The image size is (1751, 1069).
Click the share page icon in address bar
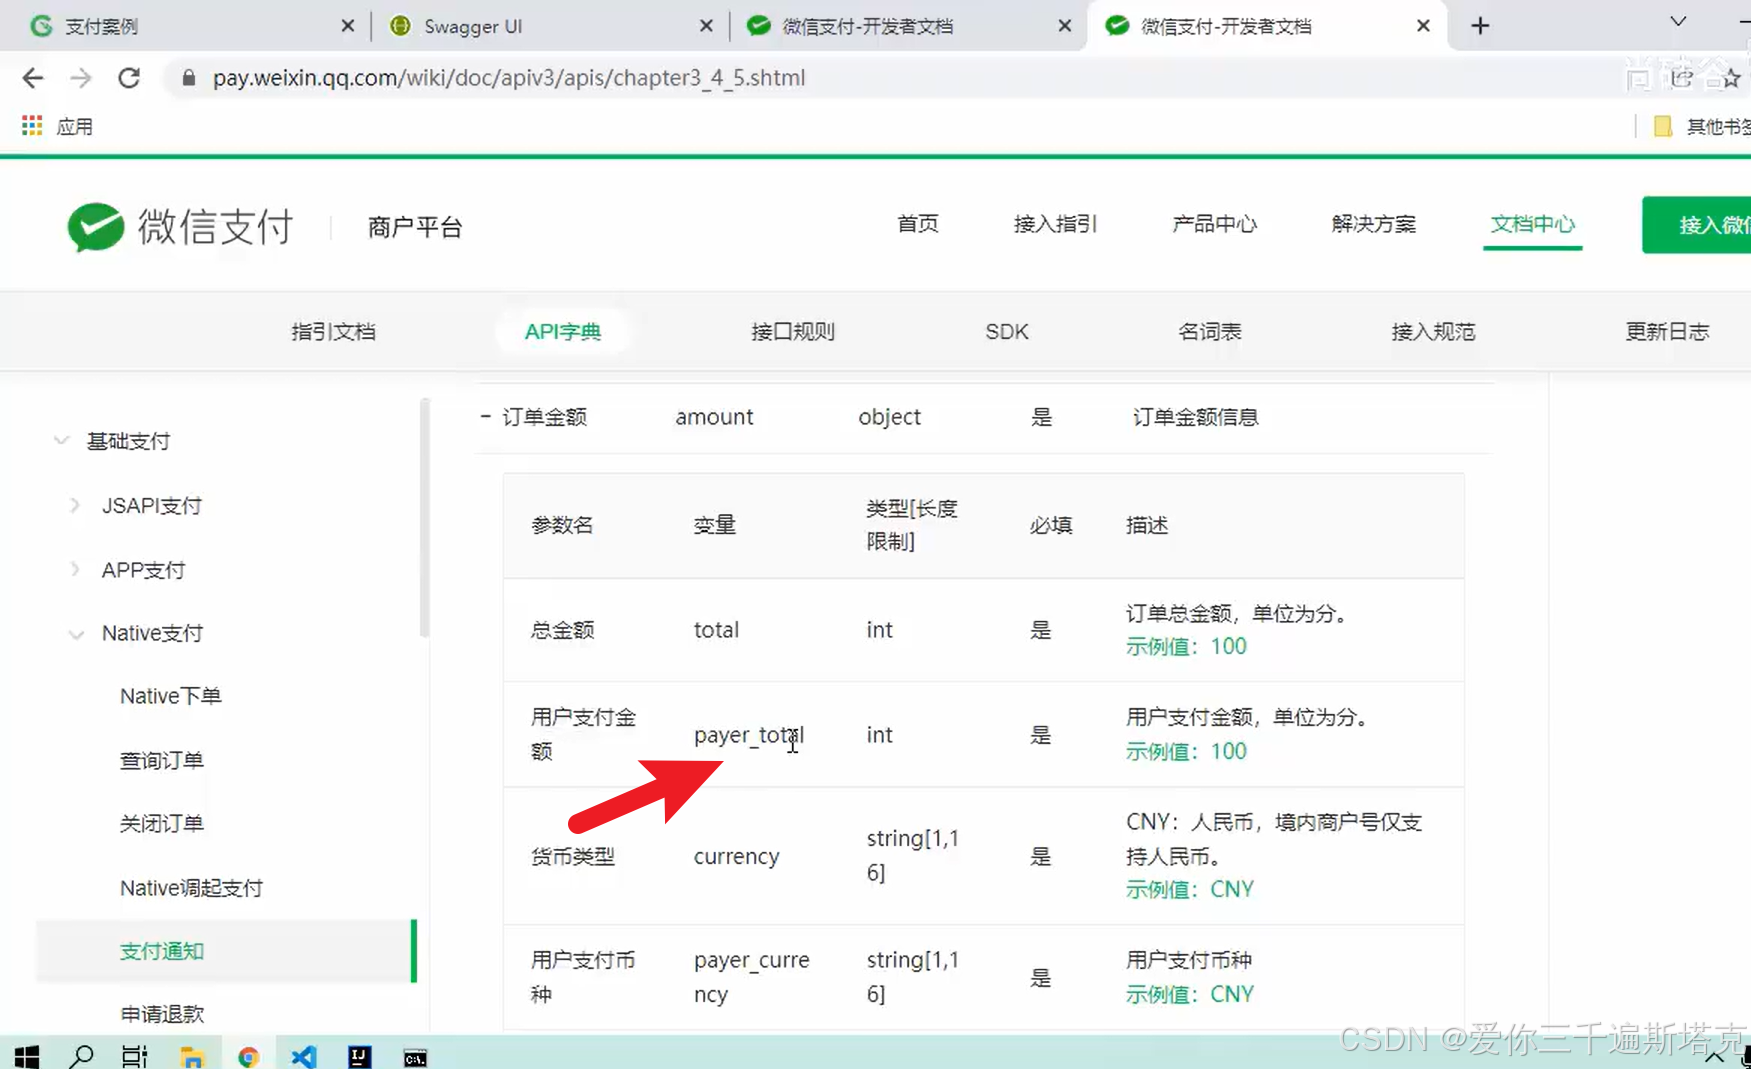pyautogui.click(x=1682, y=78)
